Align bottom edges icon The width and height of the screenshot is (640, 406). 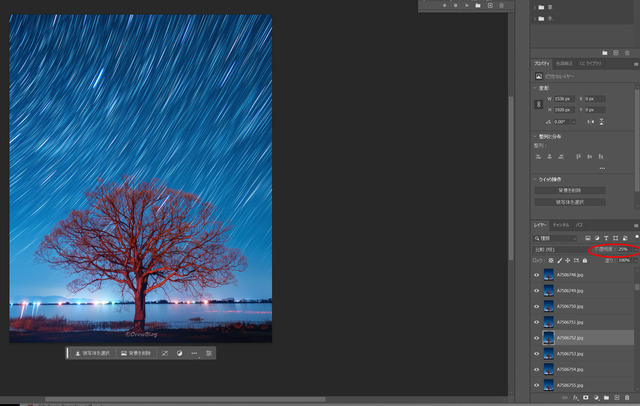pos(601,157)
